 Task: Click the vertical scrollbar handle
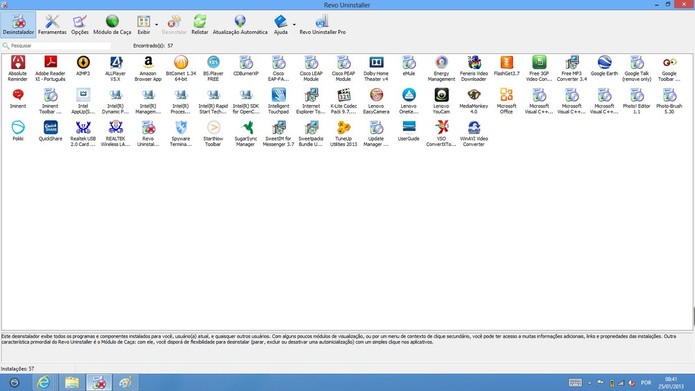pyautogui.click(x=693, y=317)
